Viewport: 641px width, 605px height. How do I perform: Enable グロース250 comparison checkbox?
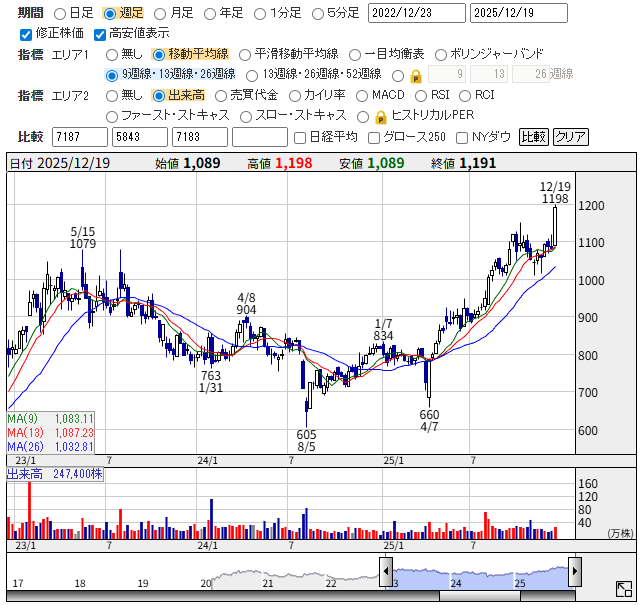coord(374,138)
